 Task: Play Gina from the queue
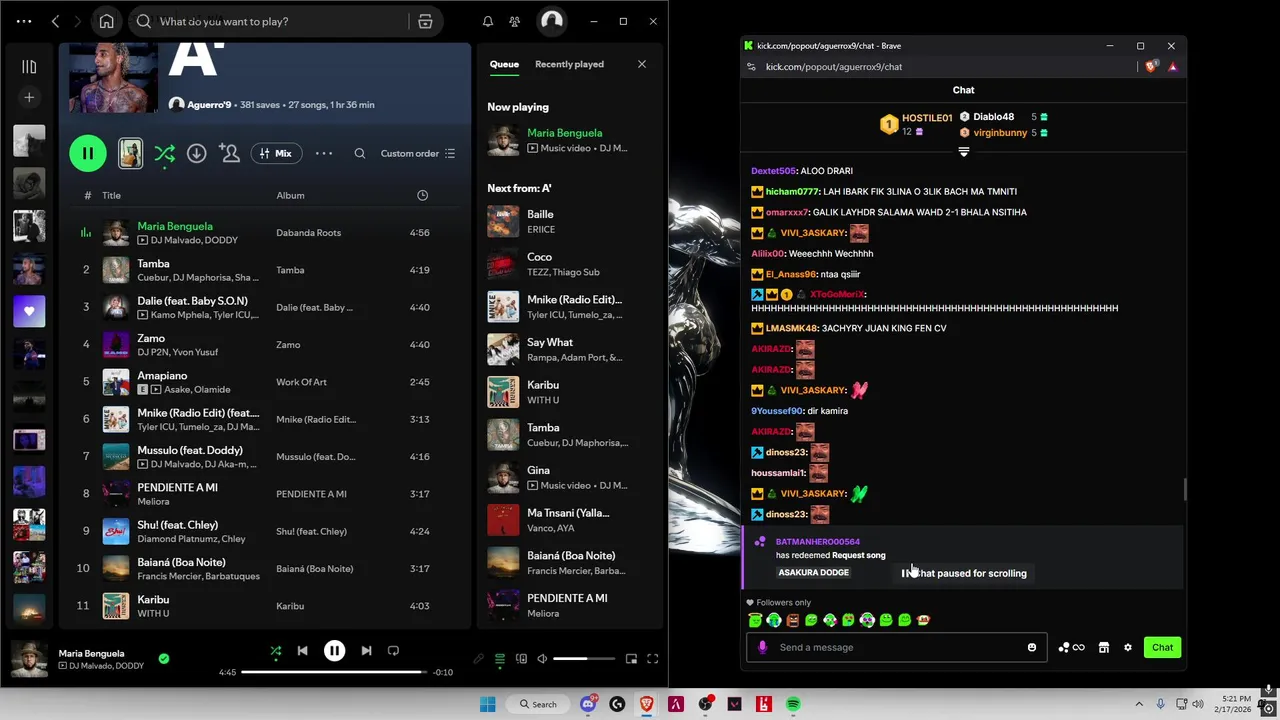pyautogui.click(x=569, y=477)
